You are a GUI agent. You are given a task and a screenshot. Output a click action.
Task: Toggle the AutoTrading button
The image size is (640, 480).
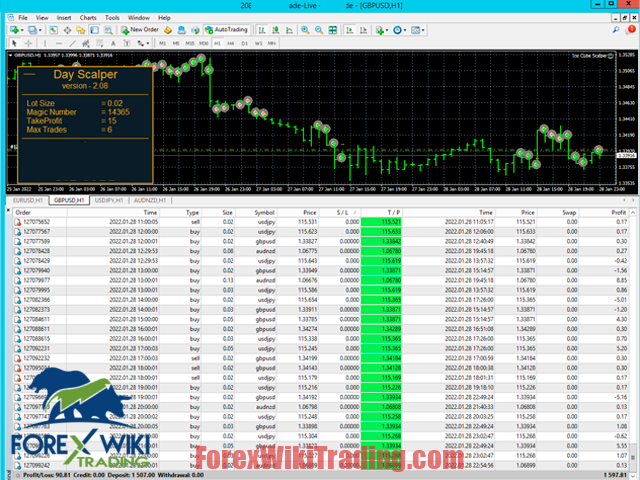click(x=227, y=30)
